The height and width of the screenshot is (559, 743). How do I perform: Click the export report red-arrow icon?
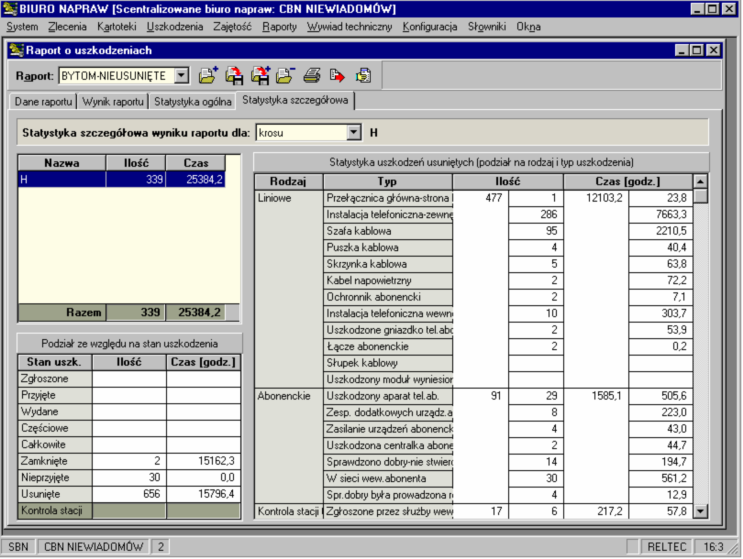[x=337, y=75]
